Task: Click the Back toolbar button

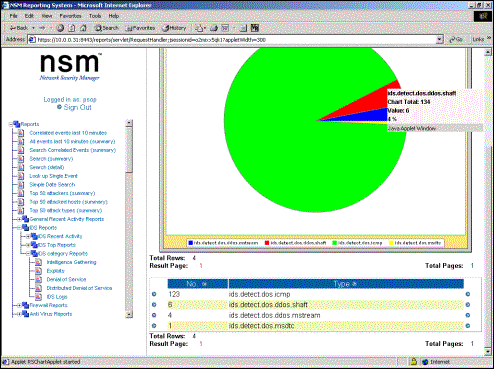Action: 19,28
